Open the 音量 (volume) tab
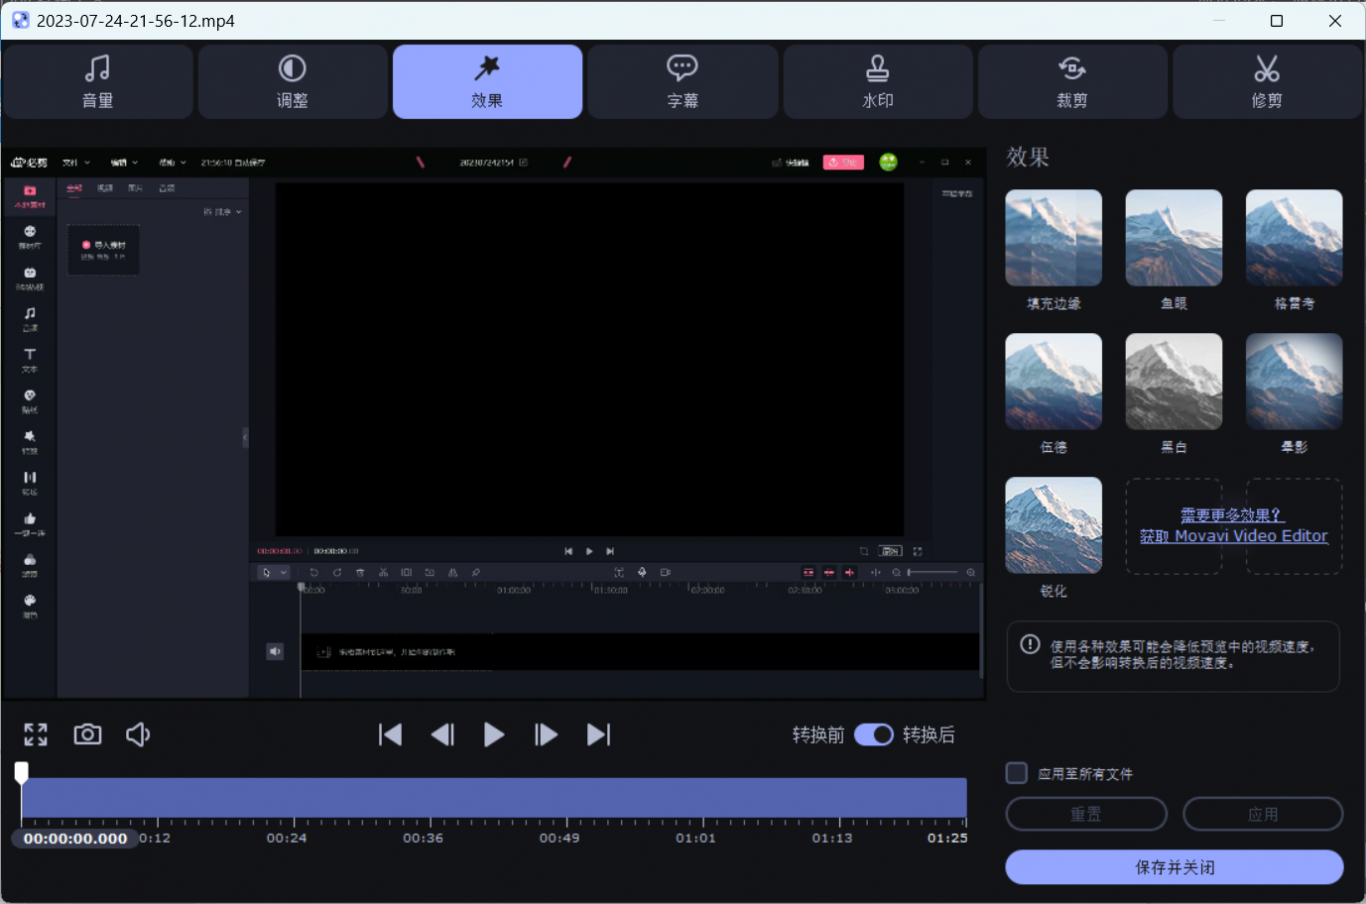 point(97,82)
